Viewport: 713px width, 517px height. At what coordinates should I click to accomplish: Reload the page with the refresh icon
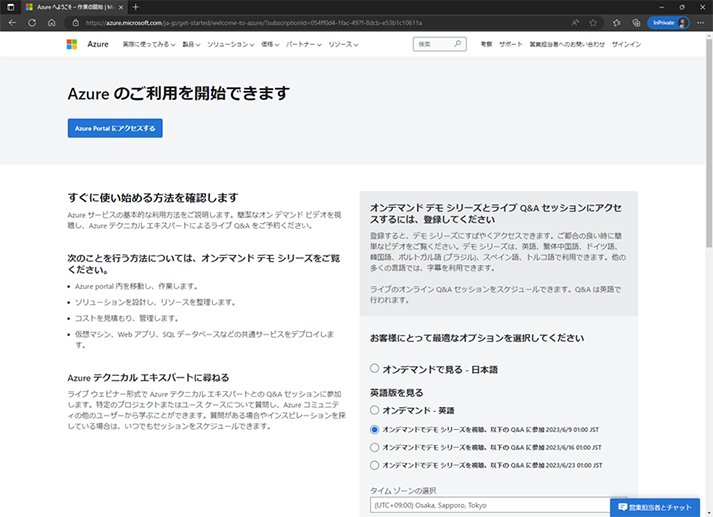click(32, 23)
